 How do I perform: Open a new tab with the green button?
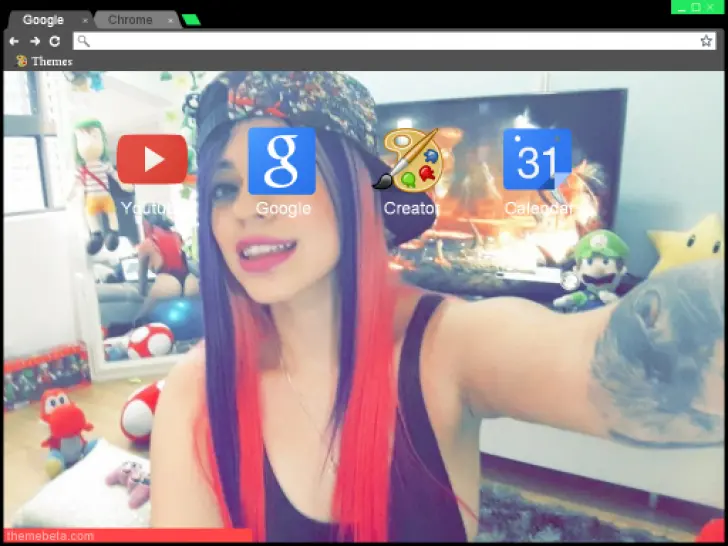[191, 20]
